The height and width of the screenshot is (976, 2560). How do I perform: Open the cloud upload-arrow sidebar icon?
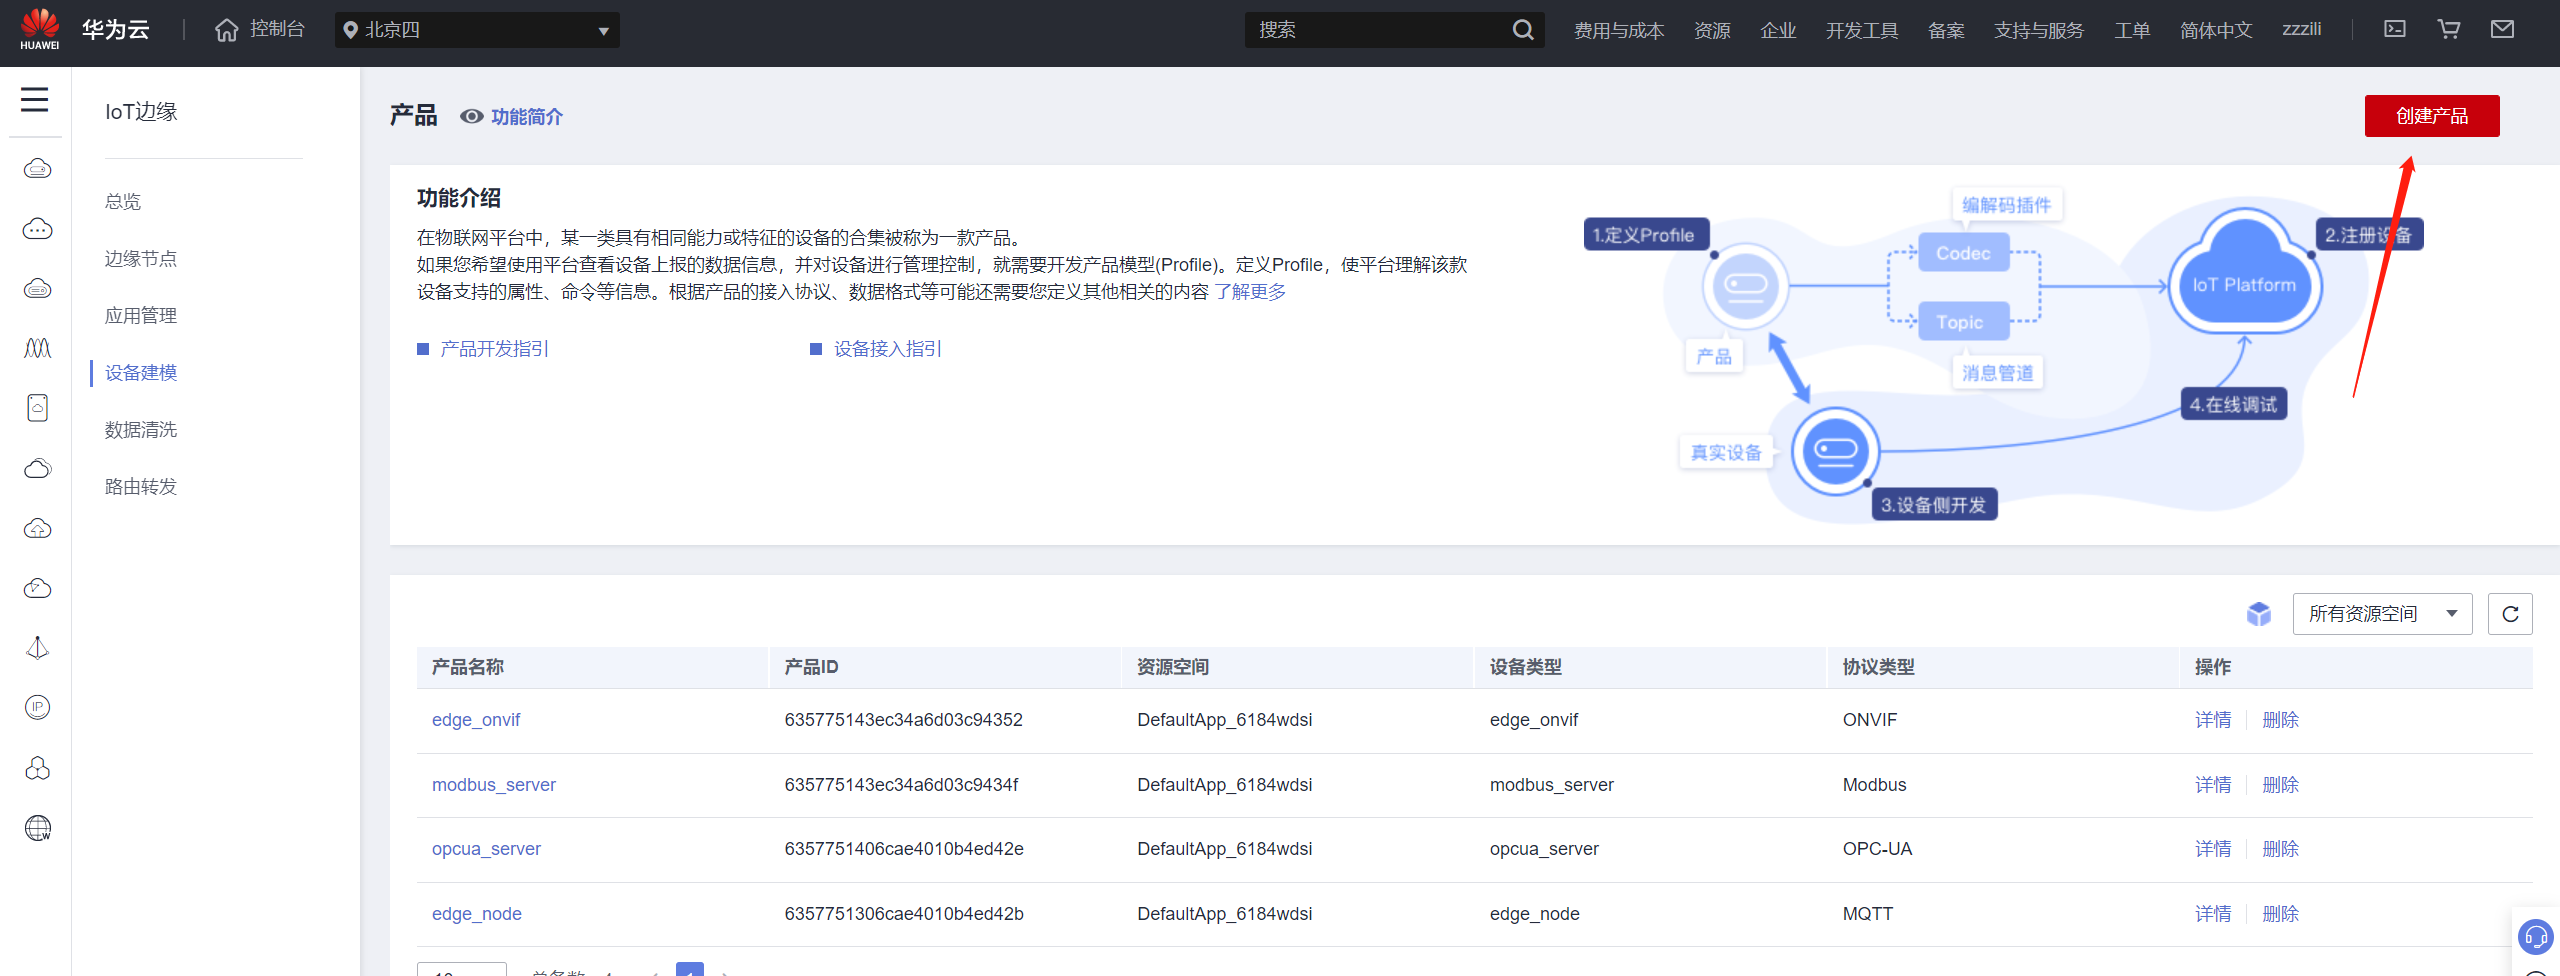click(38, 528)
